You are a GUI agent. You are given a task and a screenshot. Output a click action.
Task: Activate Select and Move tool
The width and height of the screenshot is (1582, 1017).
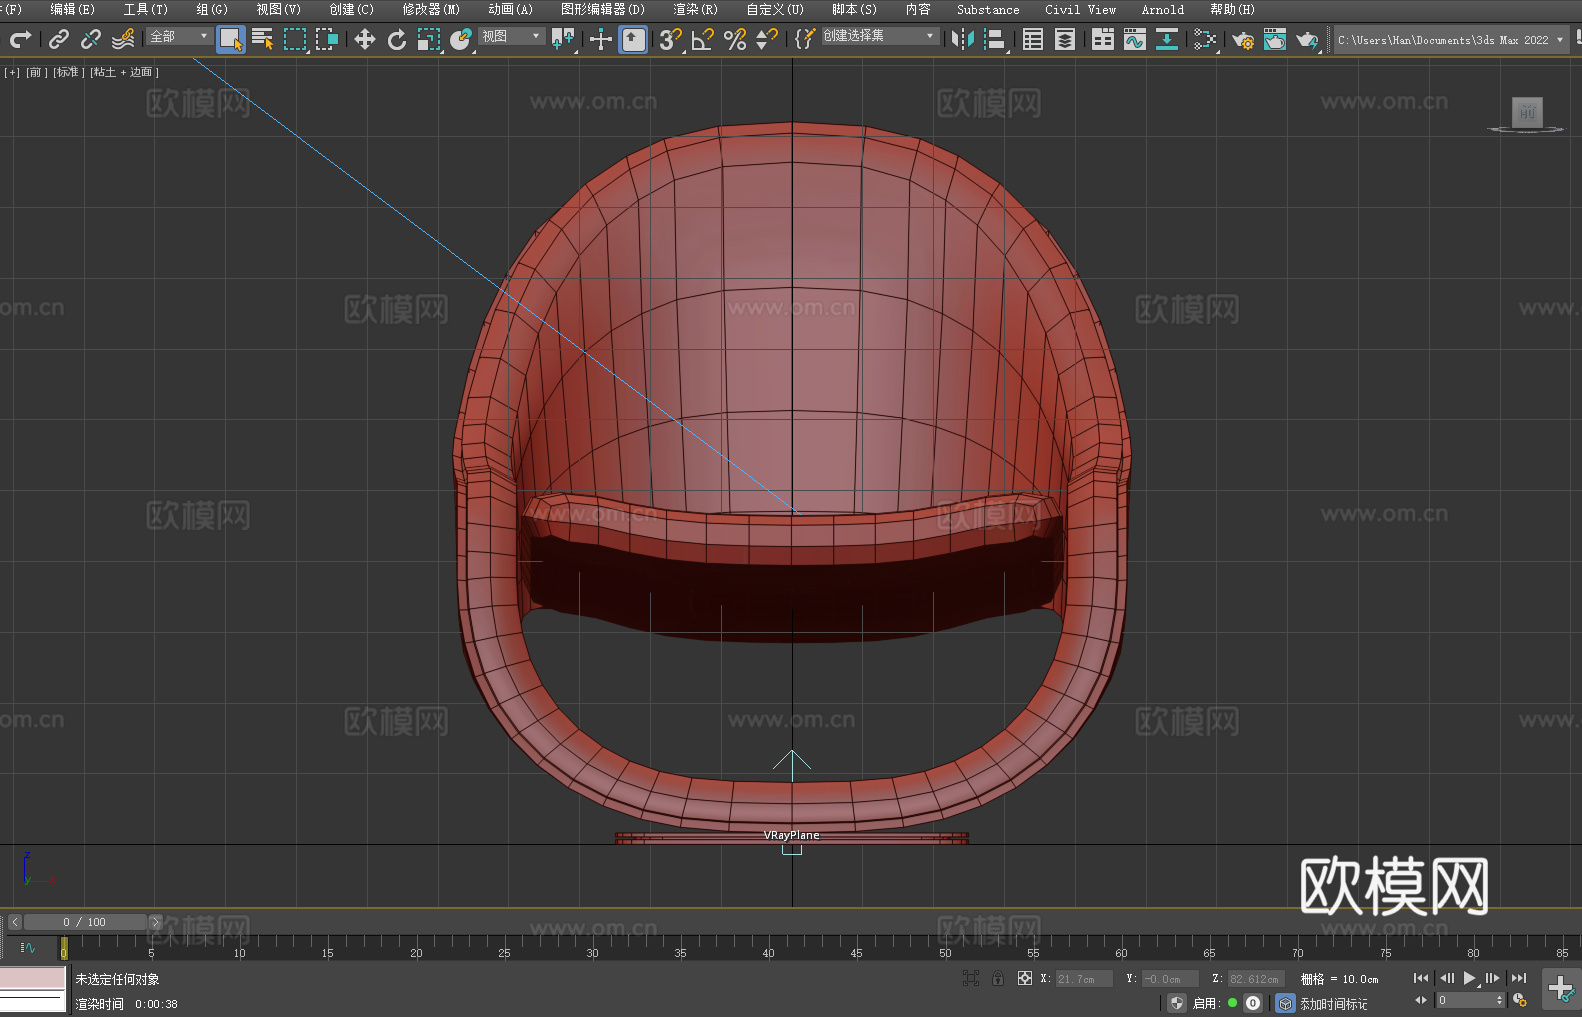point(365,39)
